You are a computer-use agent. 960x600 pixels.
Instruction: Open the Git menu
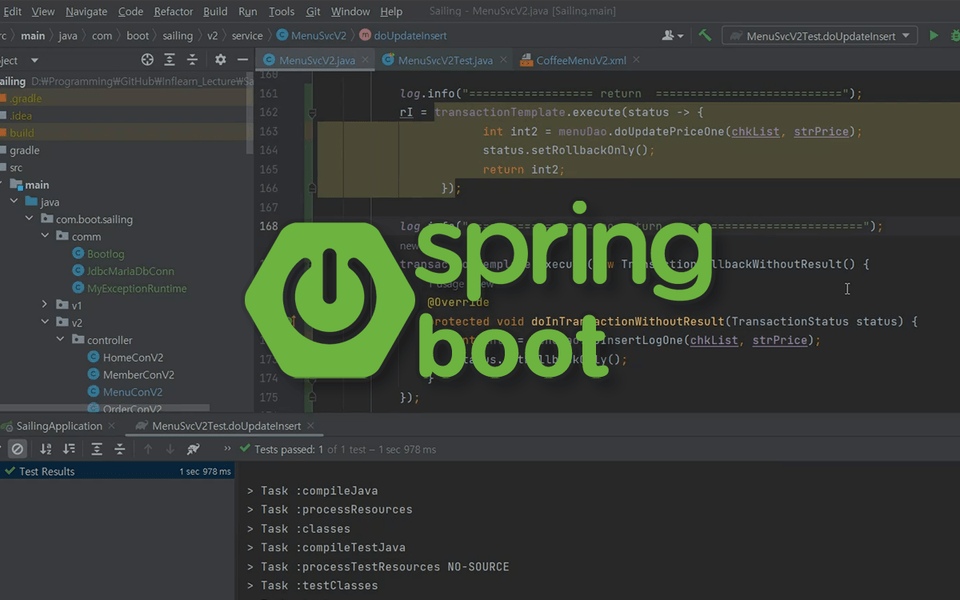[x=313, y=12]
